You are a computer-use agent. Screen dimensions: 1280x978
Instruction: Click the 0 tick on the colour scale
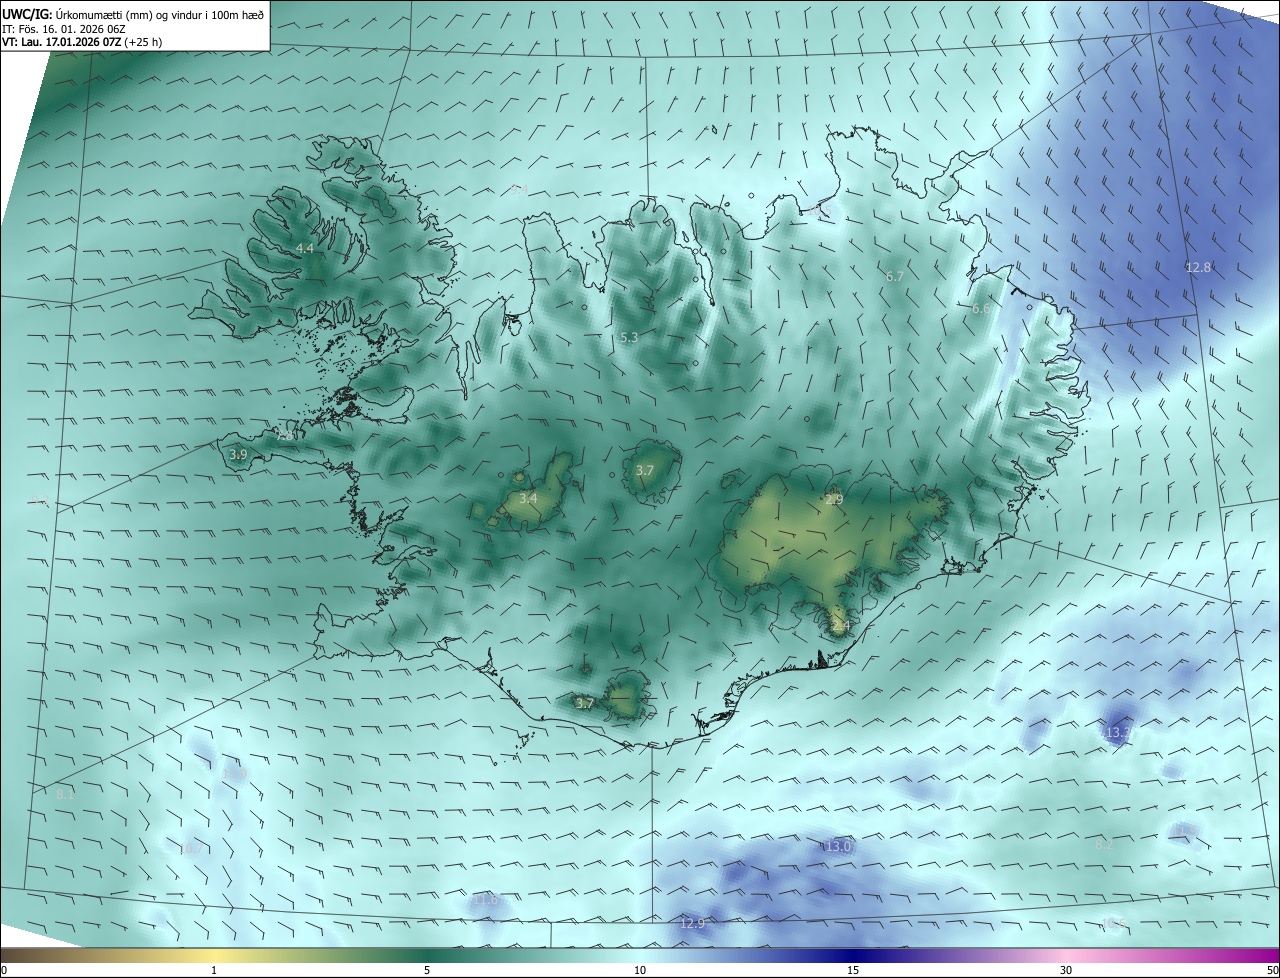pos(4,970)
